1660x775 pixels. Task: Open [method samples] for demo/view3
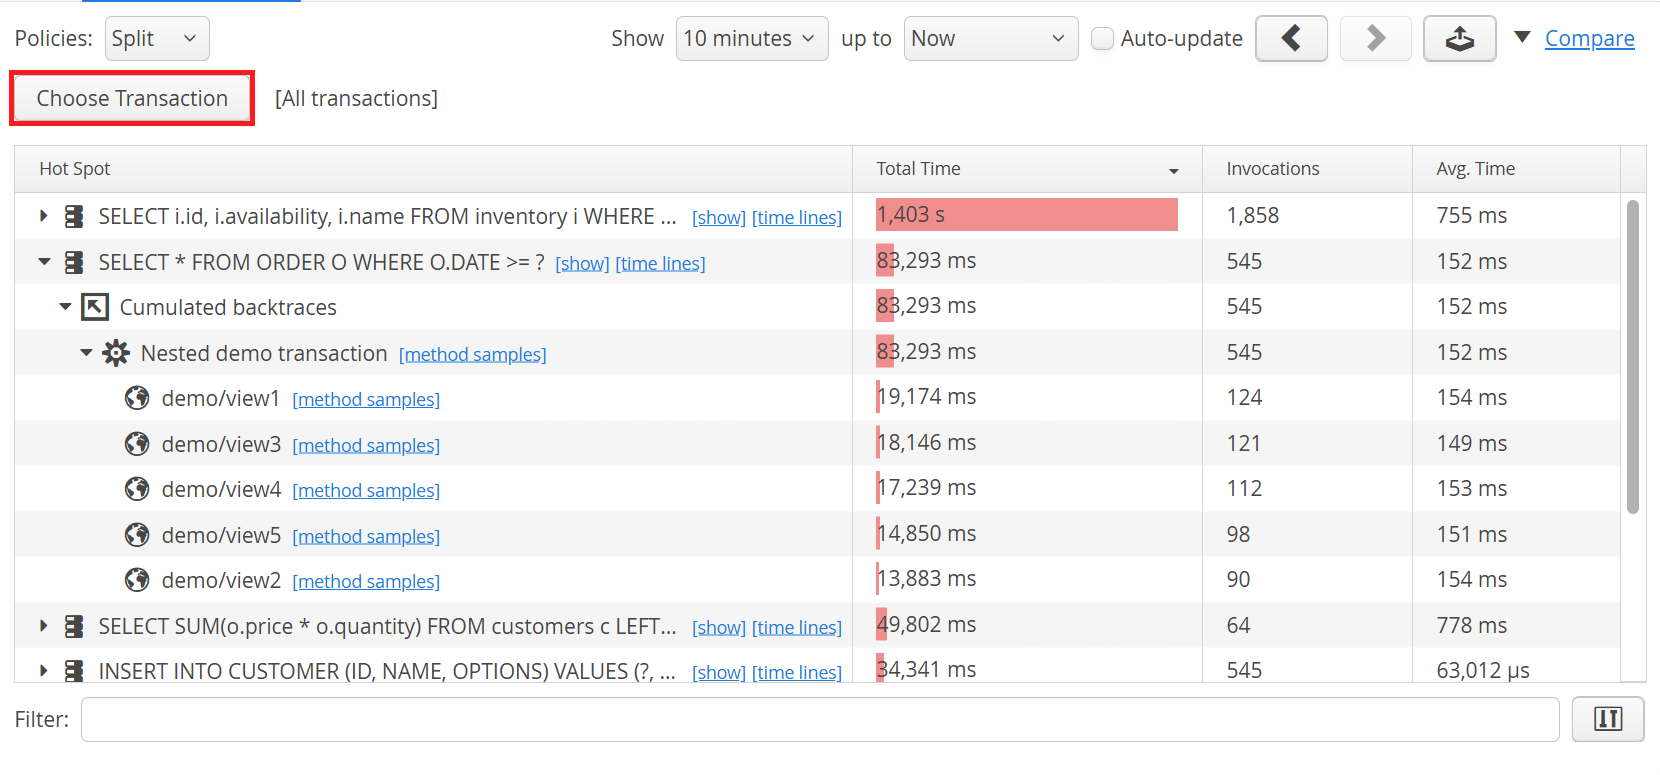tap(366, 445)
